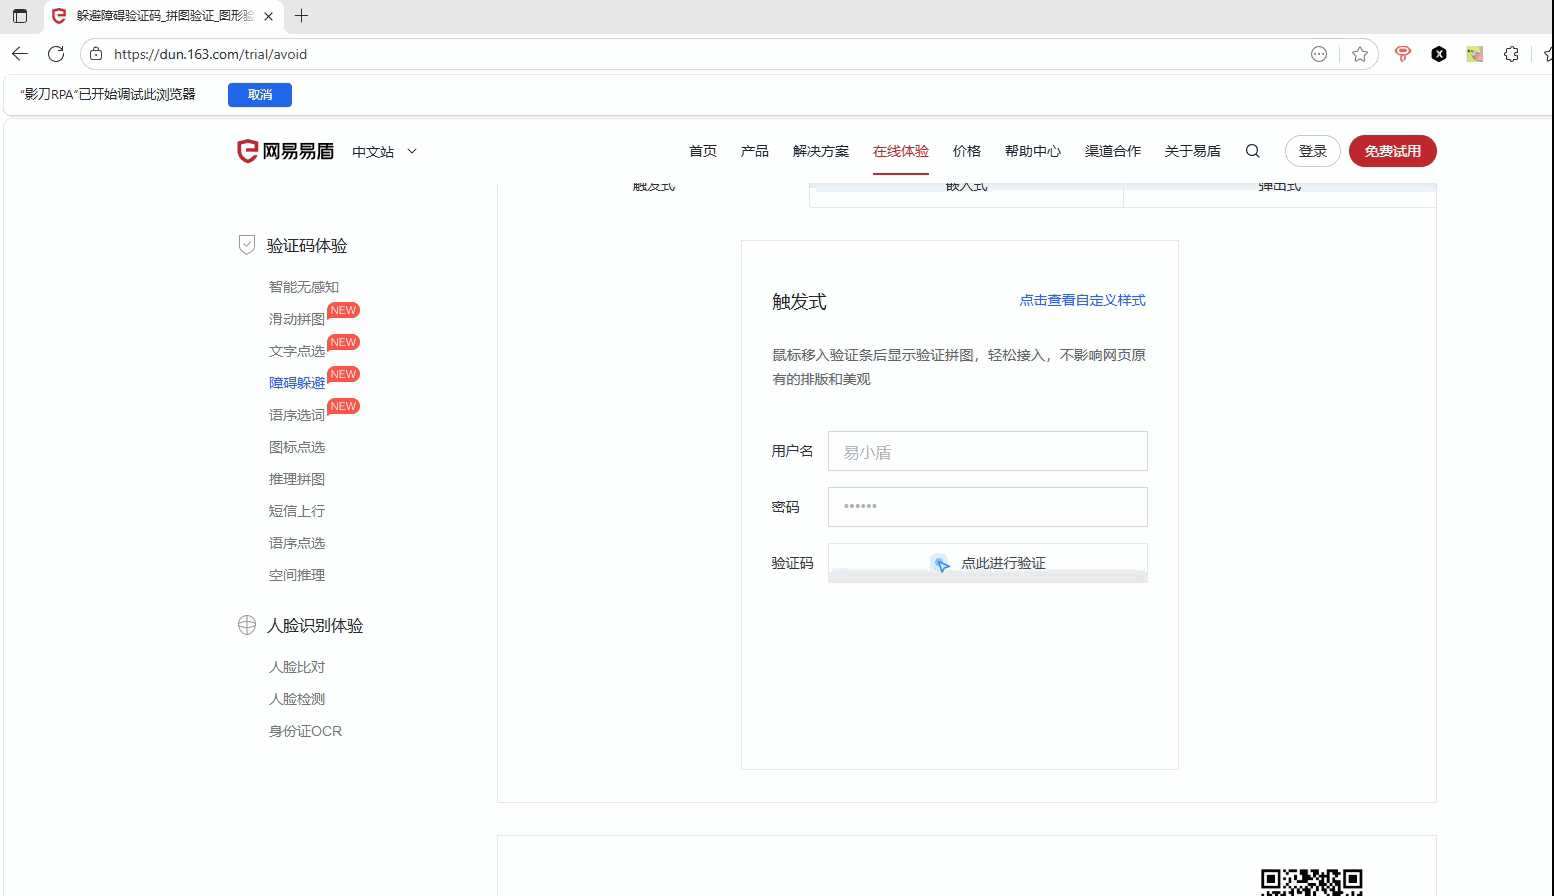The width and height of the screenshot is (1554, 896).
Task: Bookmark page with the star icon
Action: coord(1360,54)
